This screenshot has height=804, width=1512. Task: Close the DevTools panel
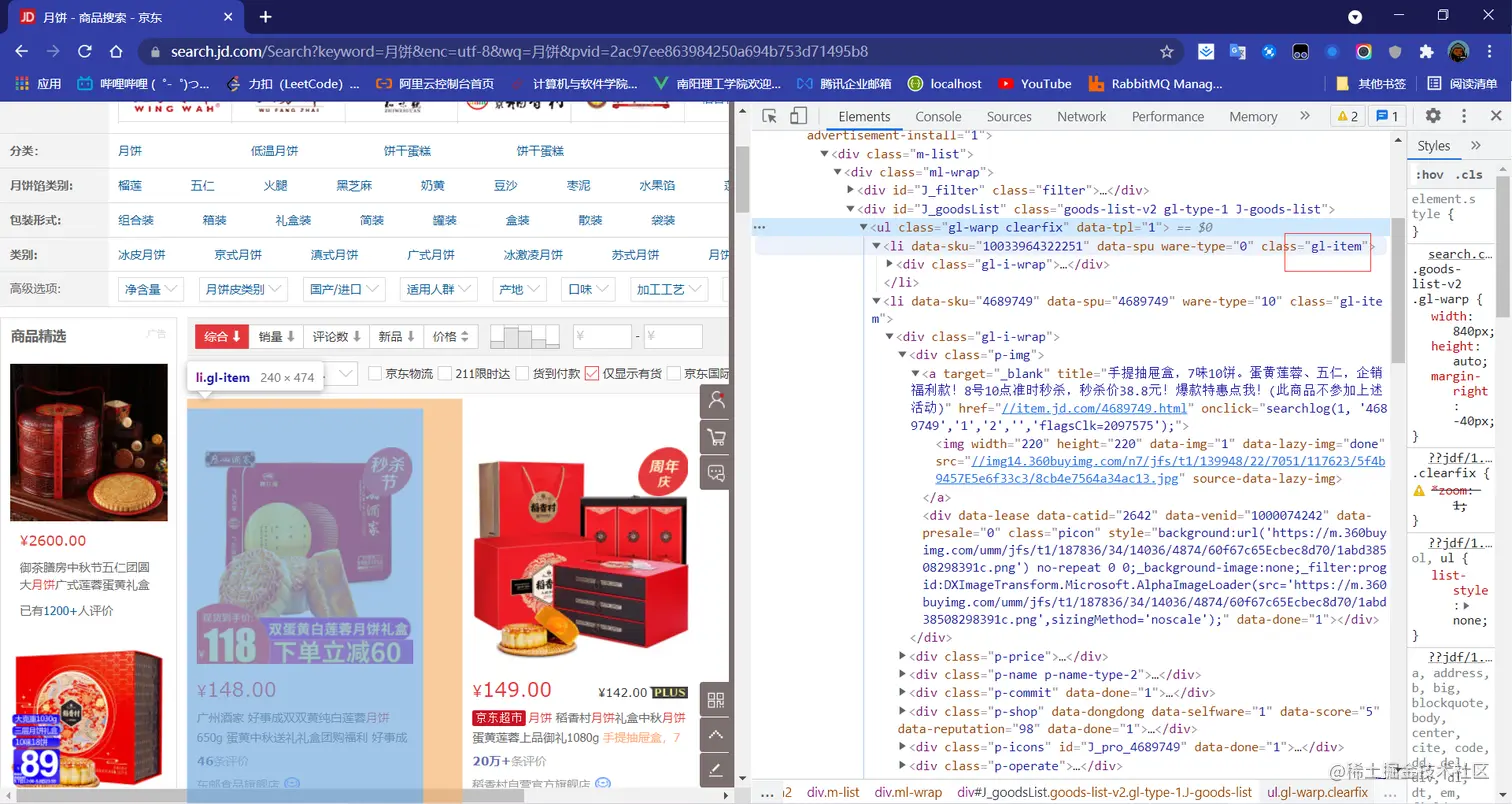point(1496,116)
